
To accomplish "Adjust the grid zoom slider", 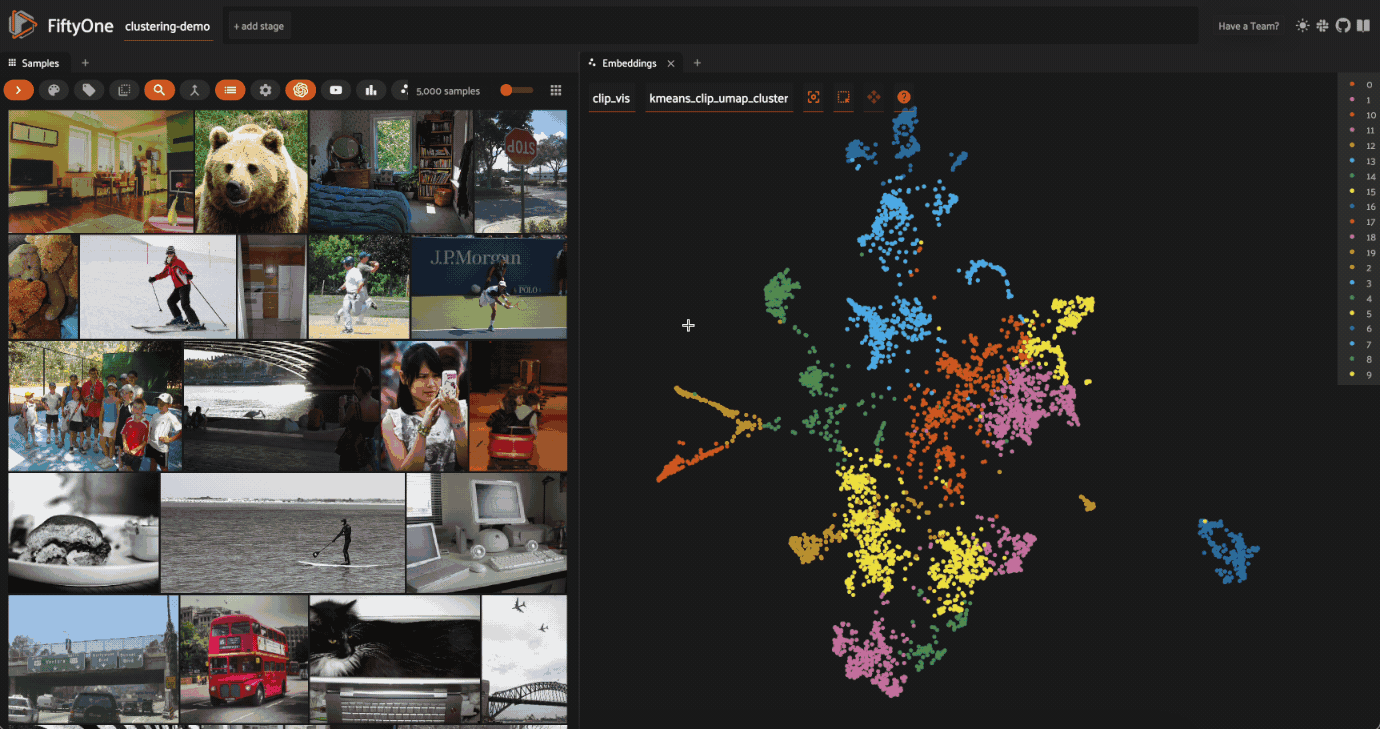I will [x=516, y=90].
